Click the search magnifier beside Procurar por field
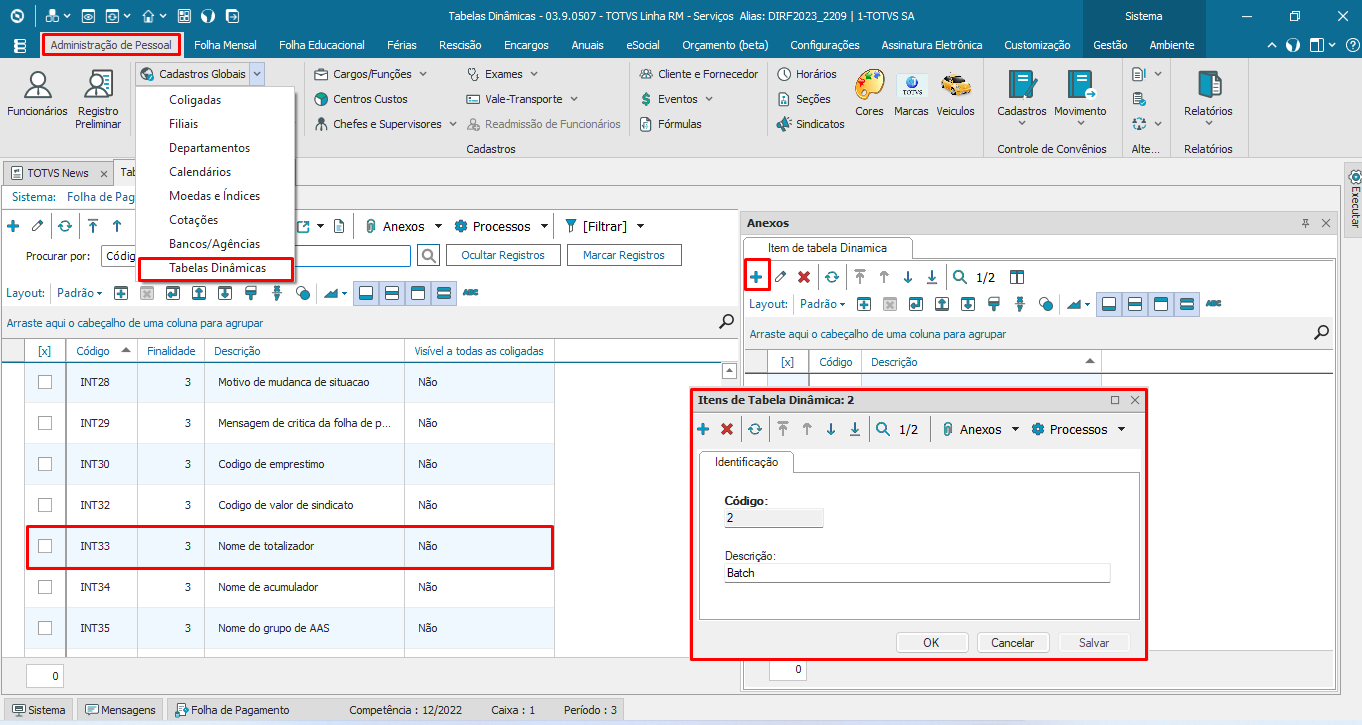1362x725 pixels. (428, 256)
